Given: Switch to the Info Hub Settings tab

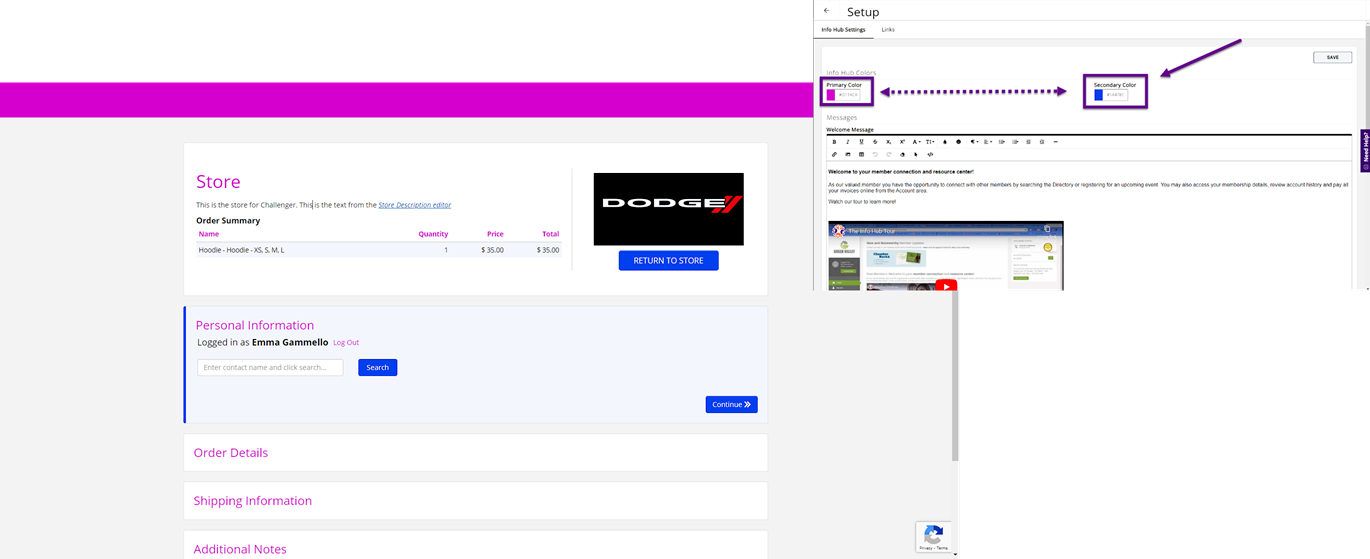Looking at the screenshot, I should [843, 30].
